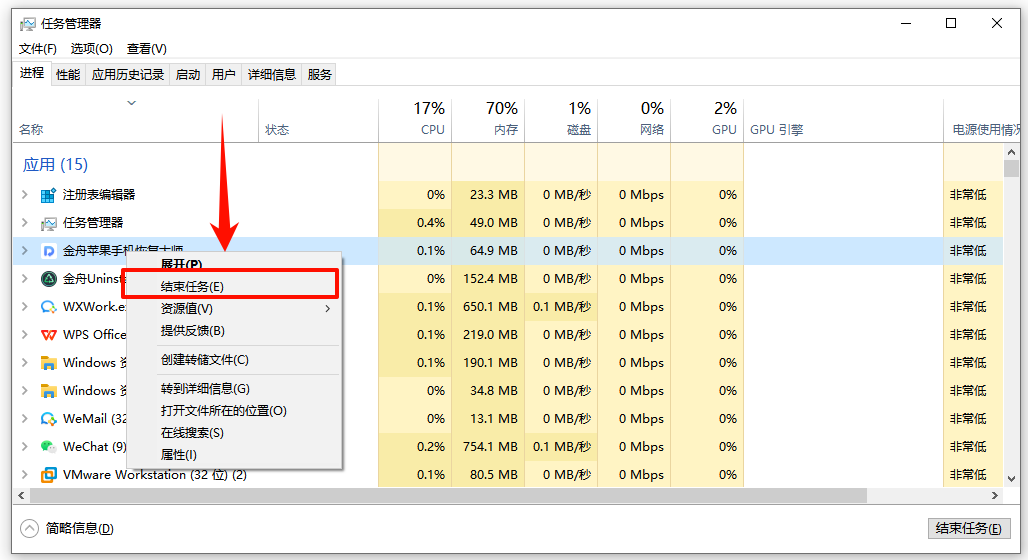Switch to the 用户 tab
Image resolution: width=1028 pixels, height=560 pixels.
click(224, 75)
